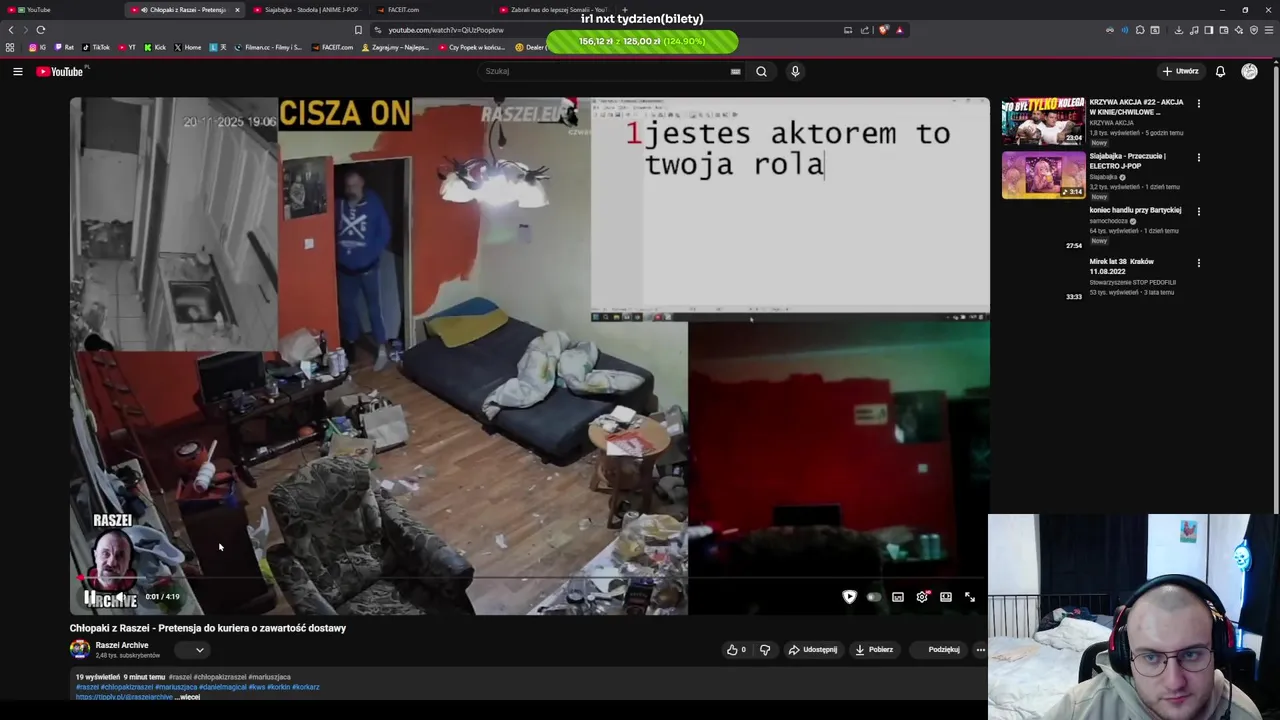The width and height of the screenshot is (1280, 720).
Task: Dislike the video with thumbs down
Action: click(765, 649)
